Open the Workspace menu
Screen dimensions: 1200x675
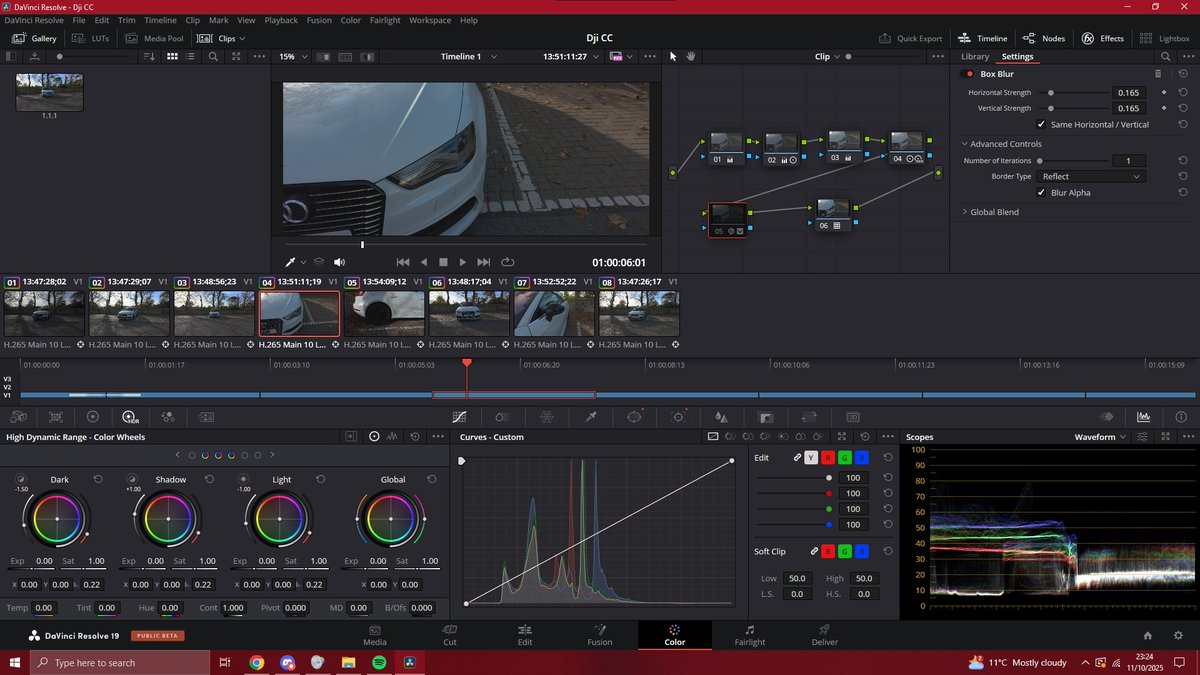tap(430, 20)
